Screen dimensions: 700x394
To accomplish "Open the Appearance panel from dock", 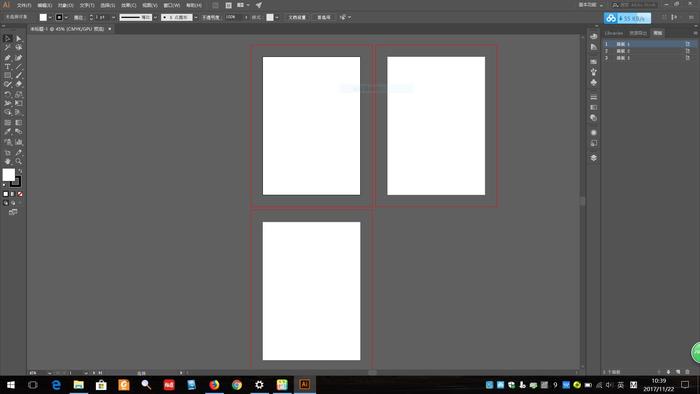I will 593,133.
